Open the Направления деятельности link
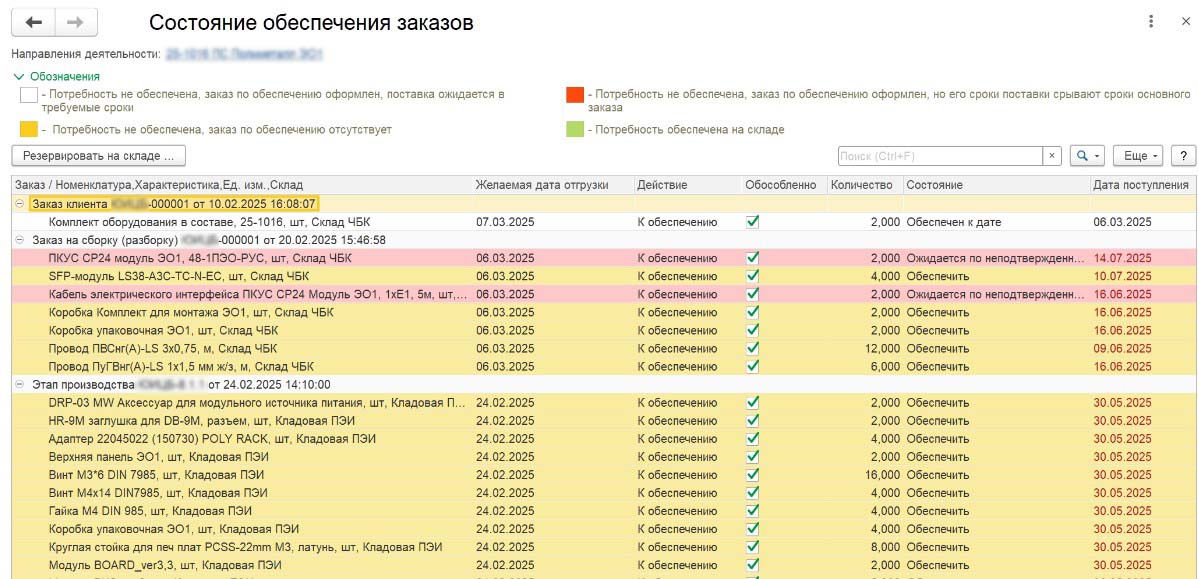This screenshot has width=1198, height=579. (x=244, y=53)
